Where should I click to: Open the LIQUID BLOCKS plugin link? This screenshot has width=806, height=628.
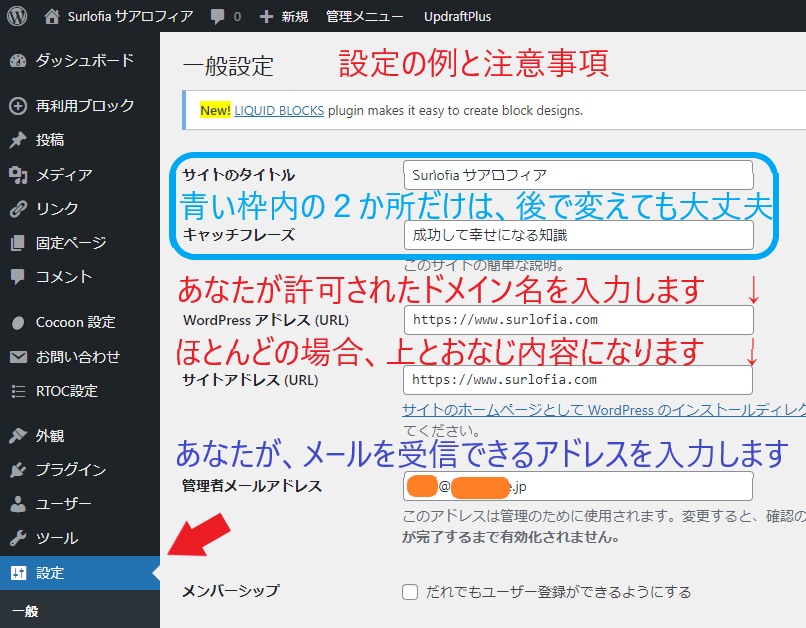279,111
